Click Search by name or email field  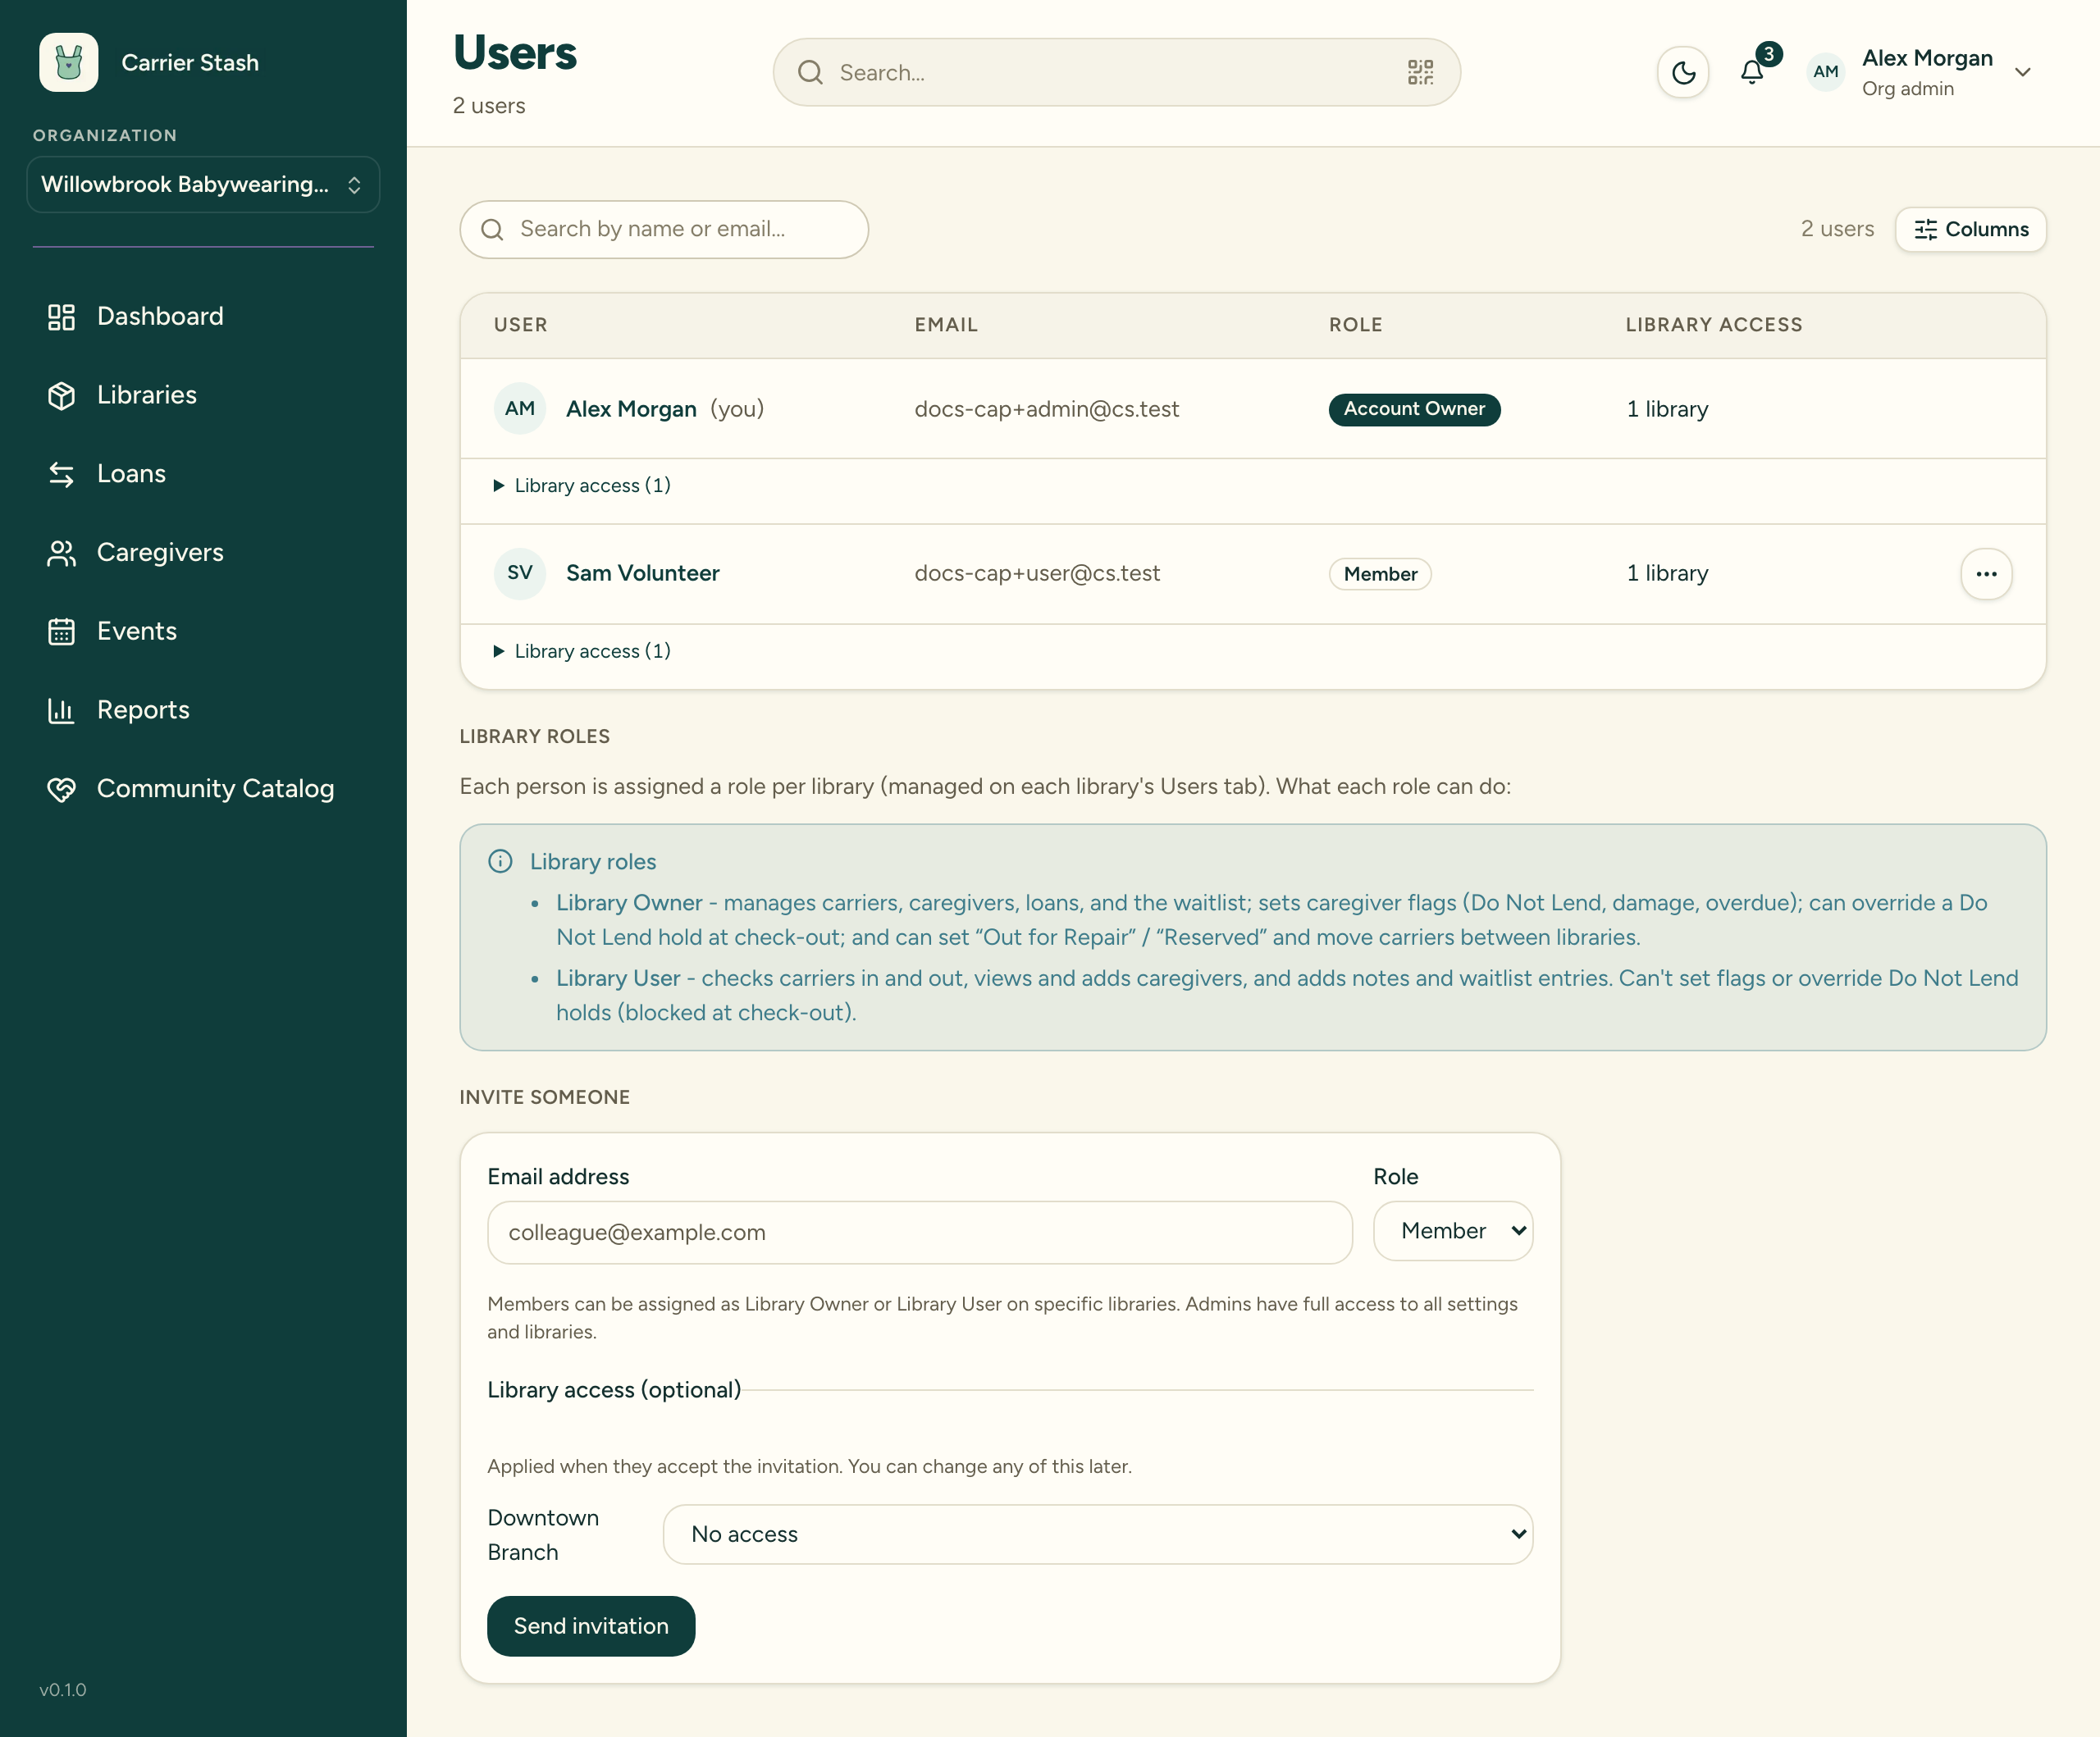pyautogui.click(x=664, y=229)
